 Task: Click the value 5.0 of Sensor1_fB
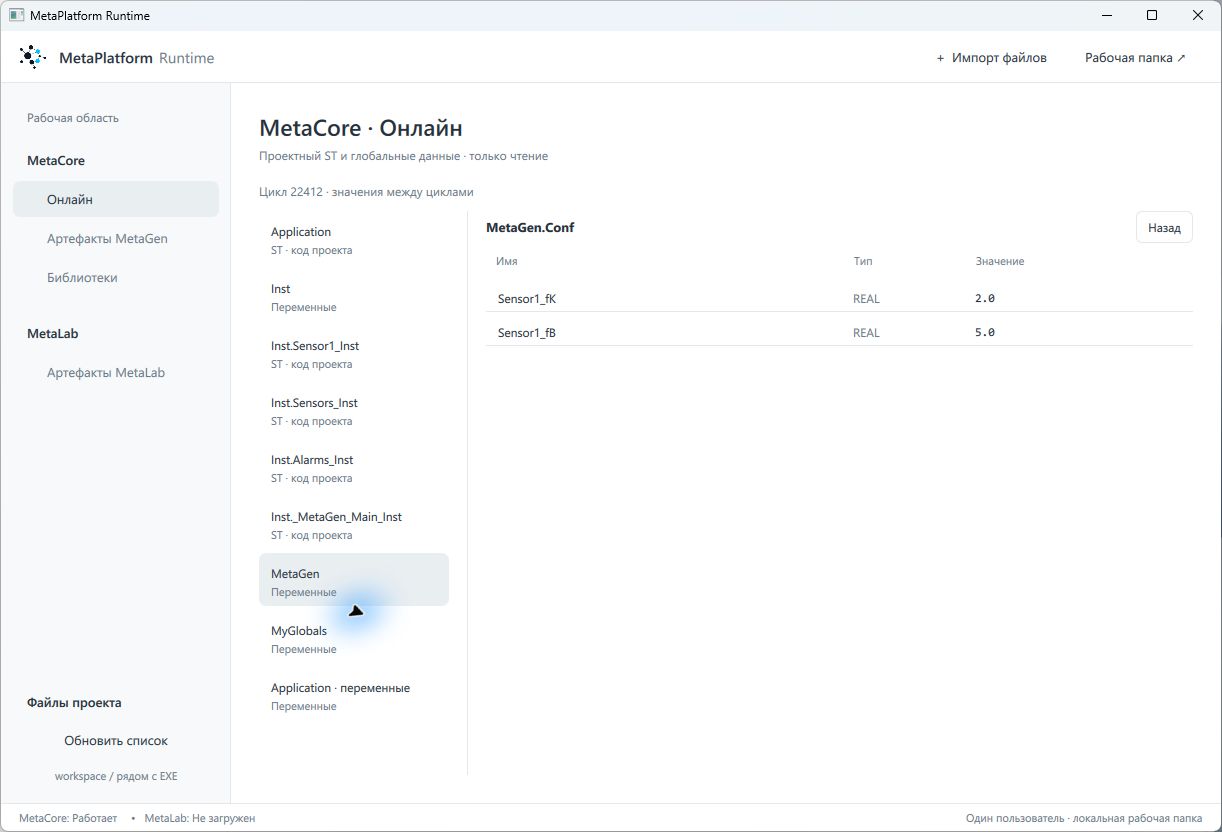(x=985, y=333)
